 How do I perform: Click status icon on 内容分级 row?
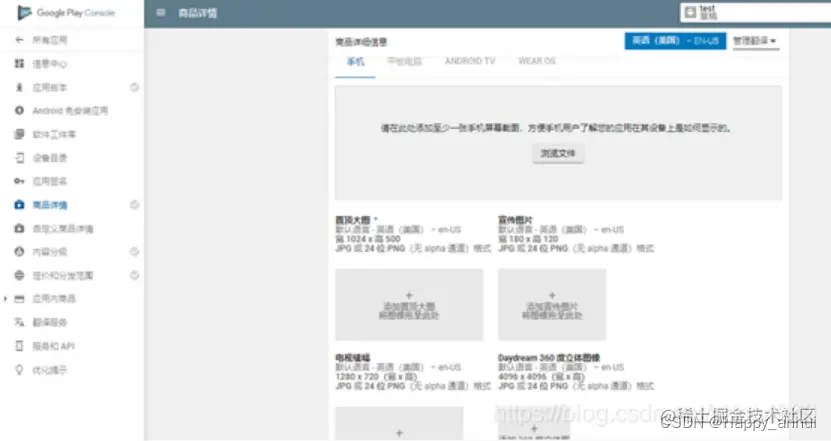135,252
